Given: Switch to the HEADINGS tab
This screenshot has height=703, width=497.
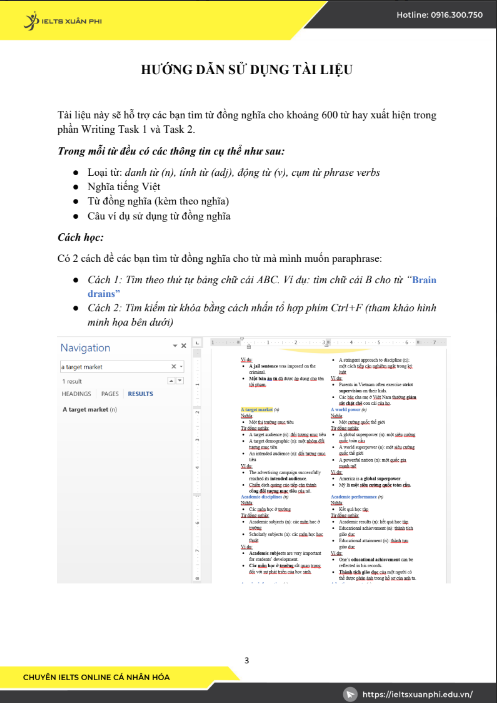Looking at the screenshot, I should click(76, 394).
